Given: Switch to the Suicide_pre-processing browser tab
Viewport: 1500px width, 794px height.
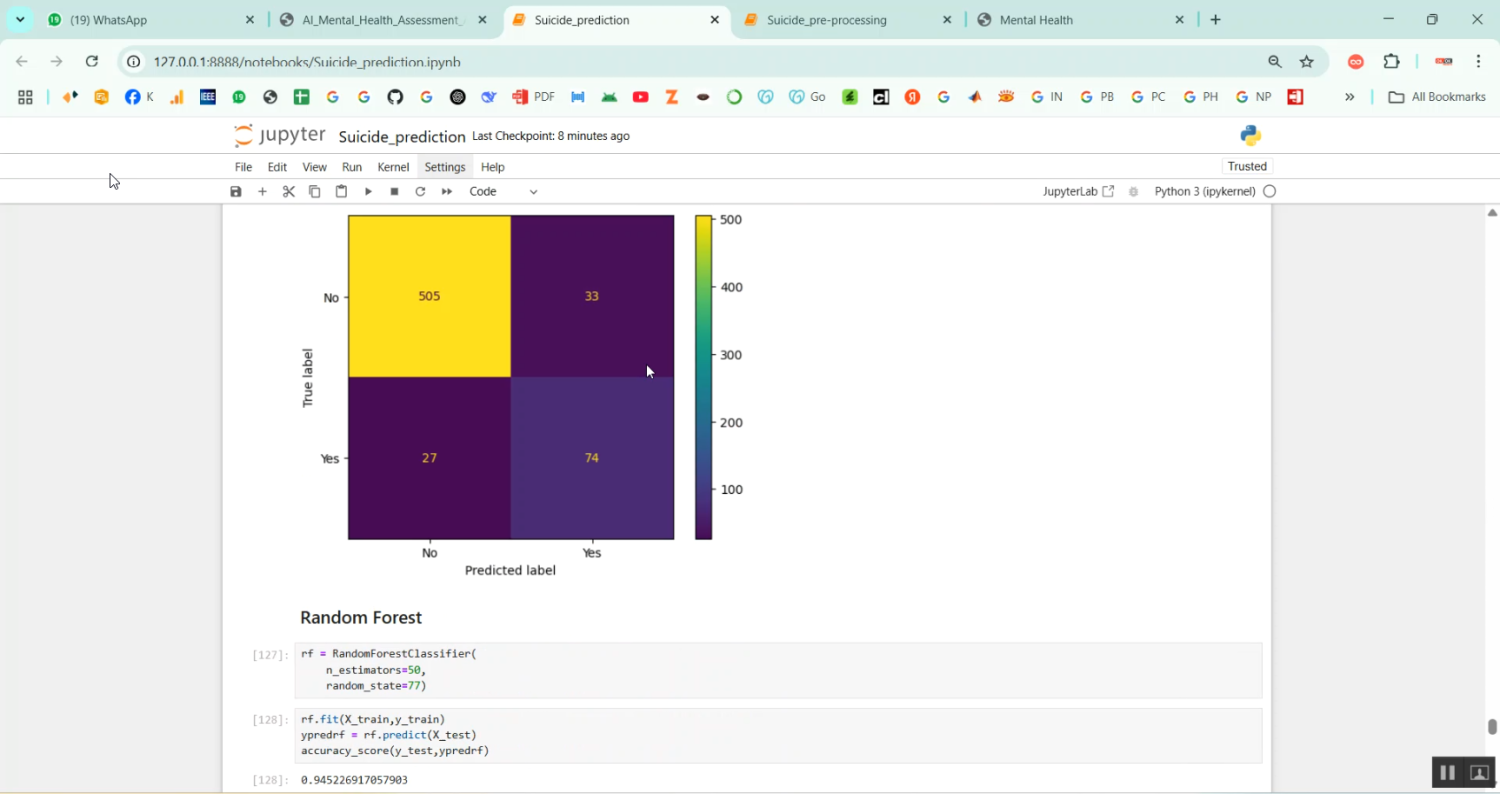Looking at the screenshot, I should [827, 20].
